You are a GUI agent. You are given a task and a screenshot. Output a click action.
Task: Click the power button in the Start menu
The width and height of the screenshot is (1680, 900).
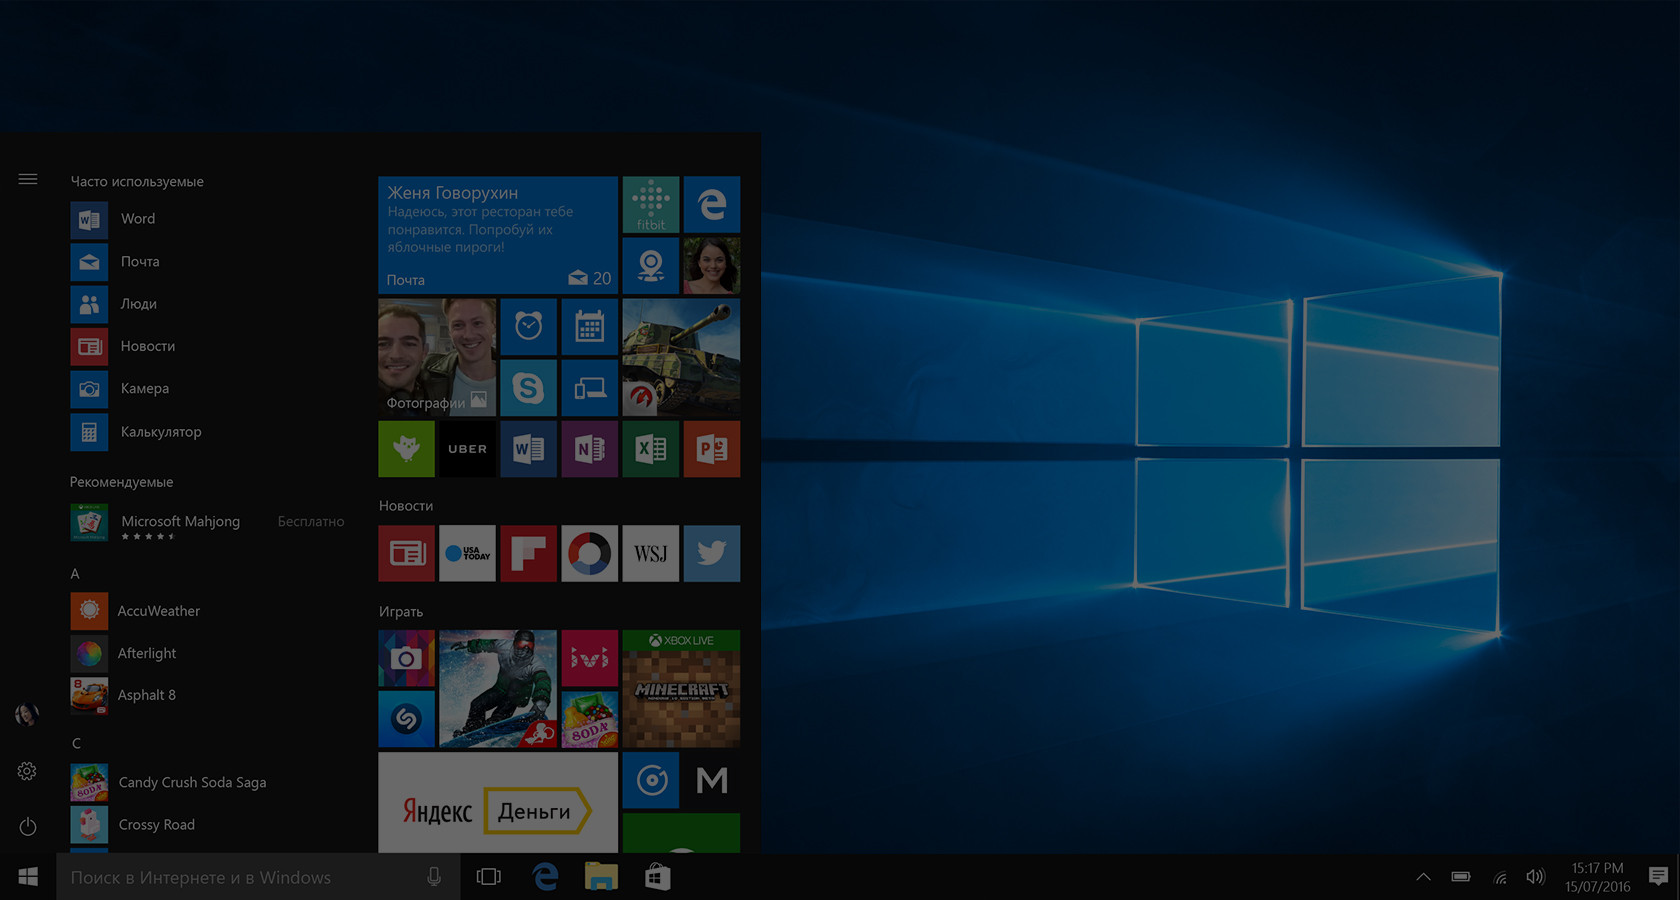tap(27, 827)
